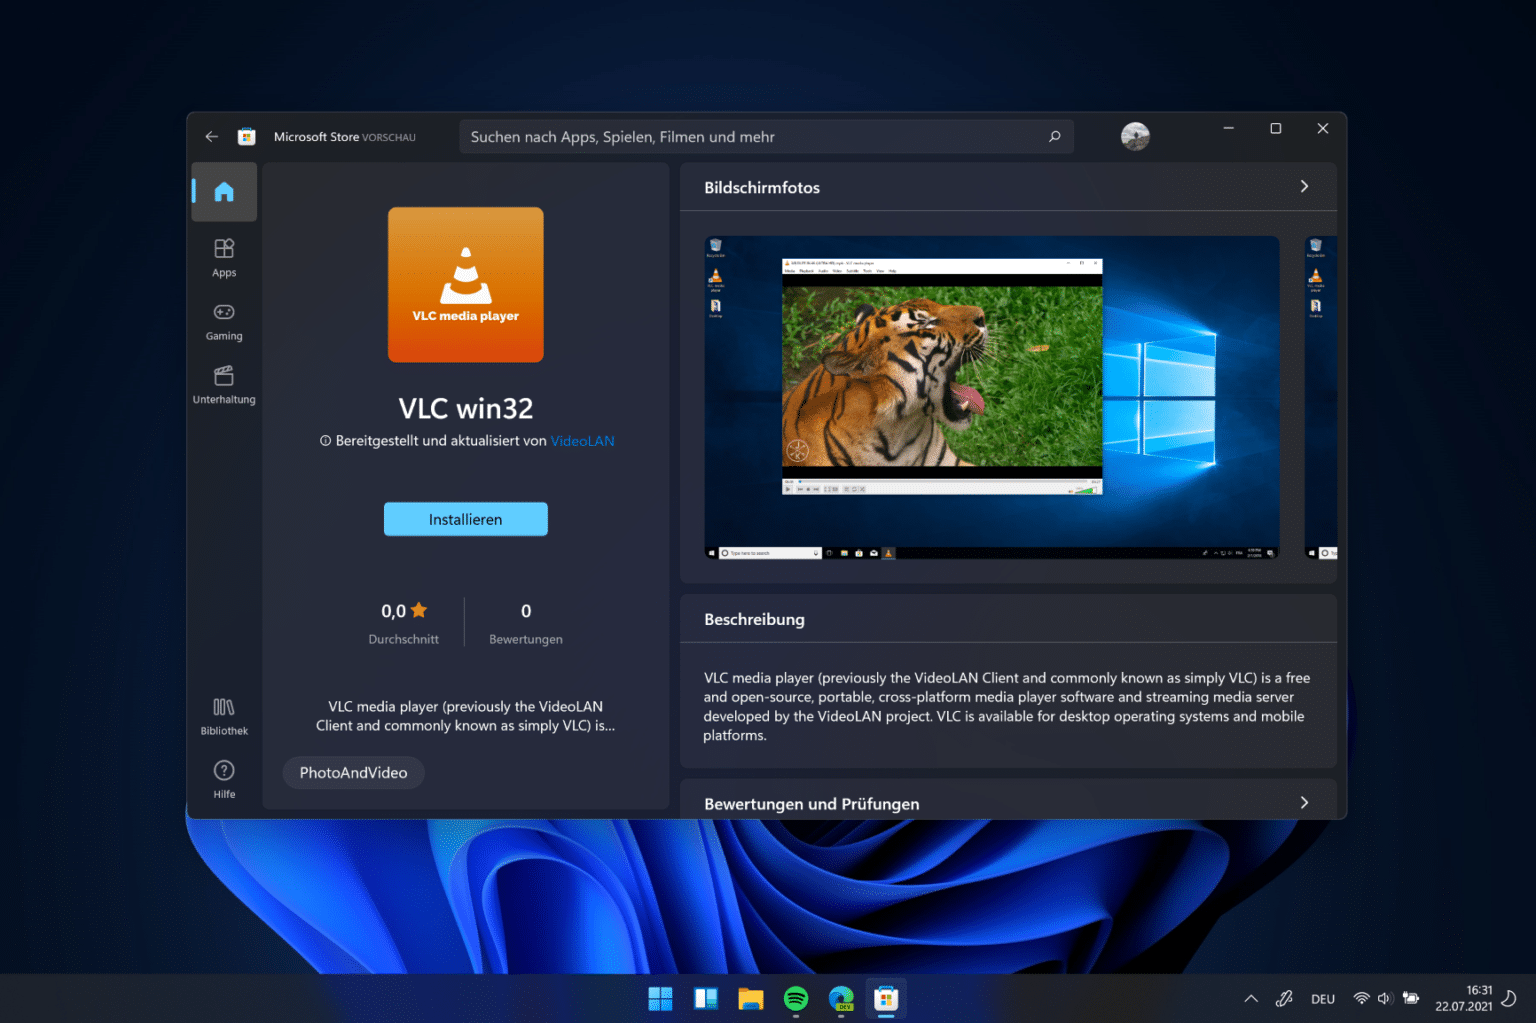This screenshot has width=1536, height=1023.
Task: Switch keyboard layout via DEU indicator
Action: [x=1322, y=998]
